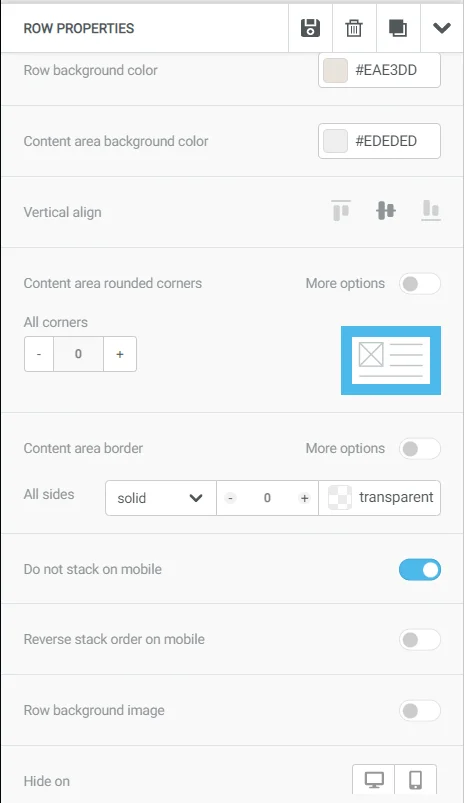The height and width of the screenshot is (803, 466).
Task: Save the row using the floppy disk icon
Action: click(310, 28)
